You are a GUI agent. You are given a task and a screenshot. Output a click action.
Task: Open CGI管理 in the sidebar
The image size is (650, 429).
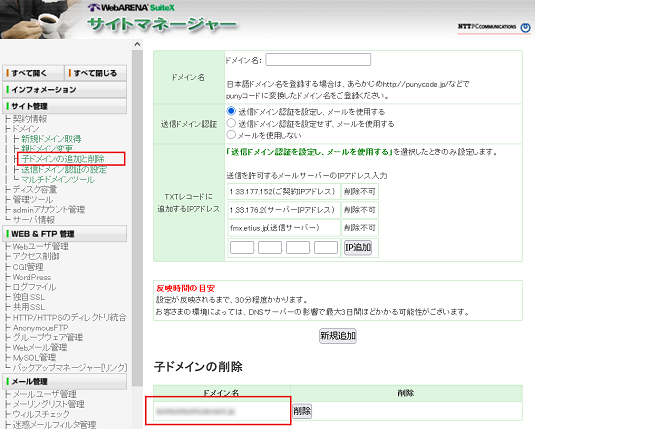[28, 267]
